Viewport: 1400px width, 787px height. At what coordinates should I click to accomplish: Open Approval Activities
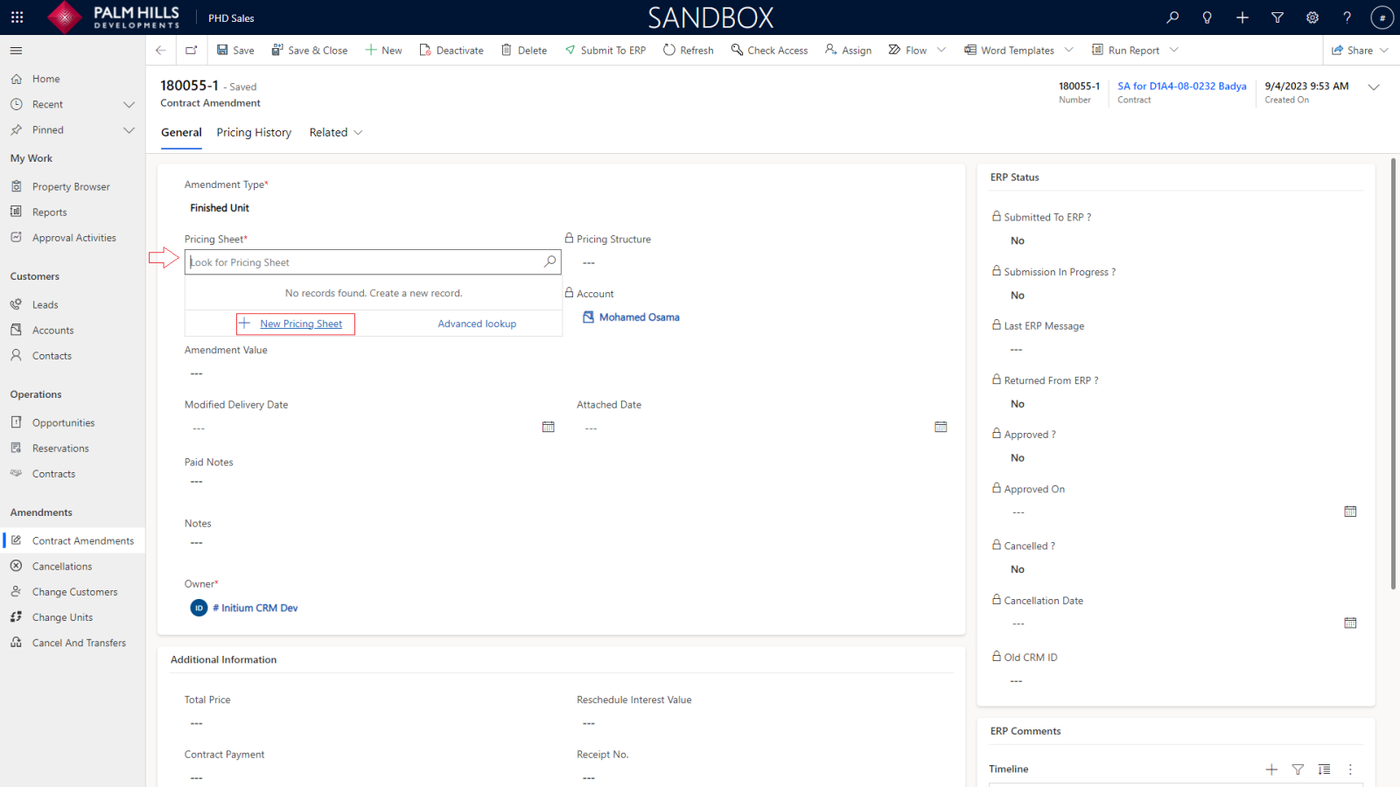tap(72, 238)
